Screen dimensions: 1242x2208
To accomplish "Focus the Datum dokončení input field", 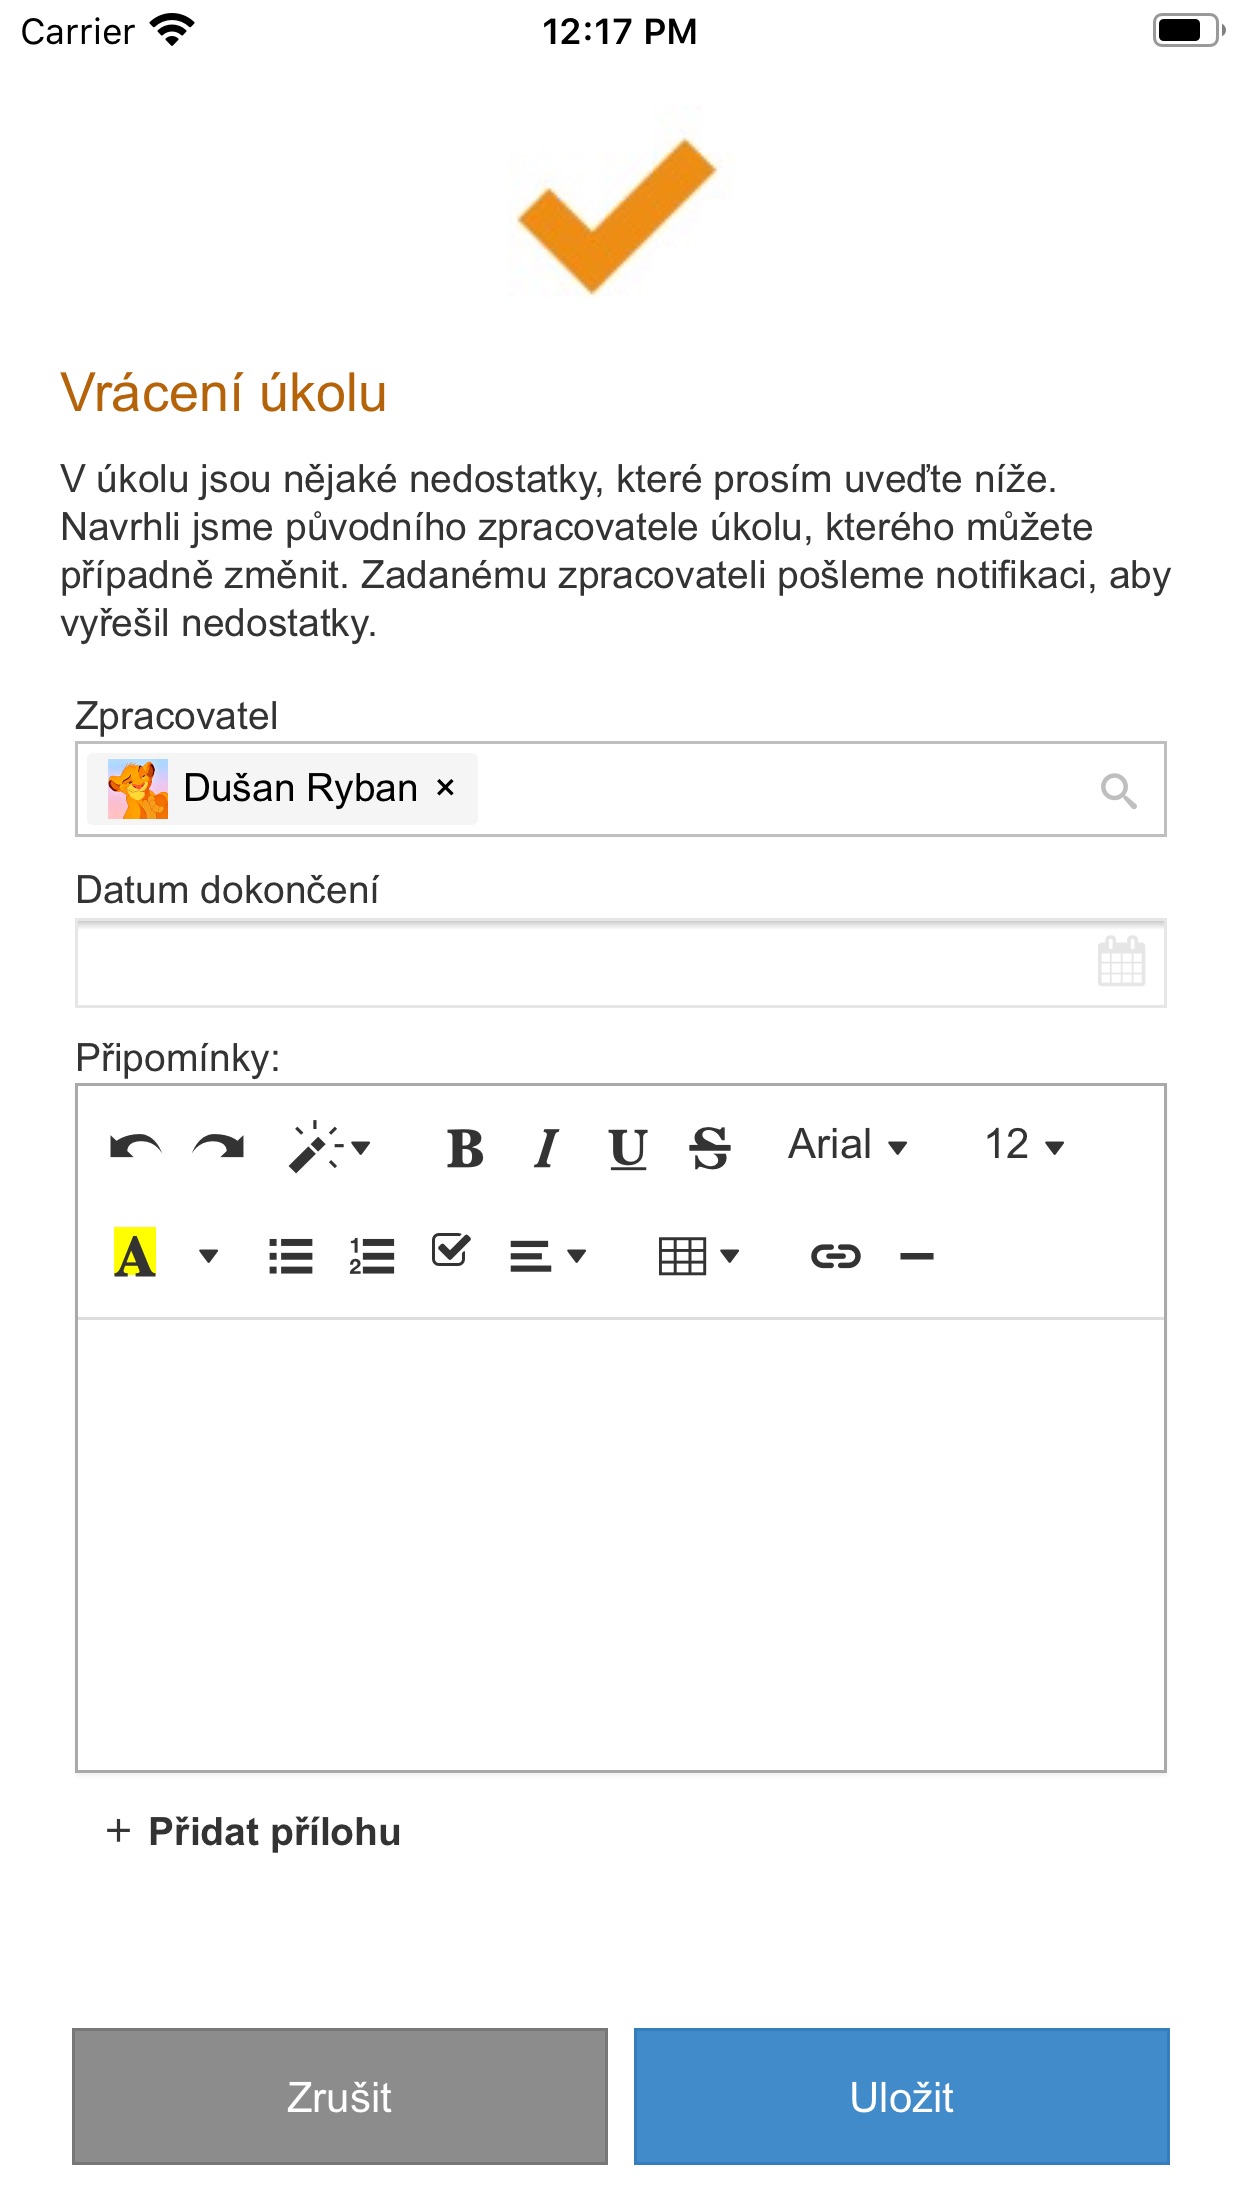I will click(621, 964).
